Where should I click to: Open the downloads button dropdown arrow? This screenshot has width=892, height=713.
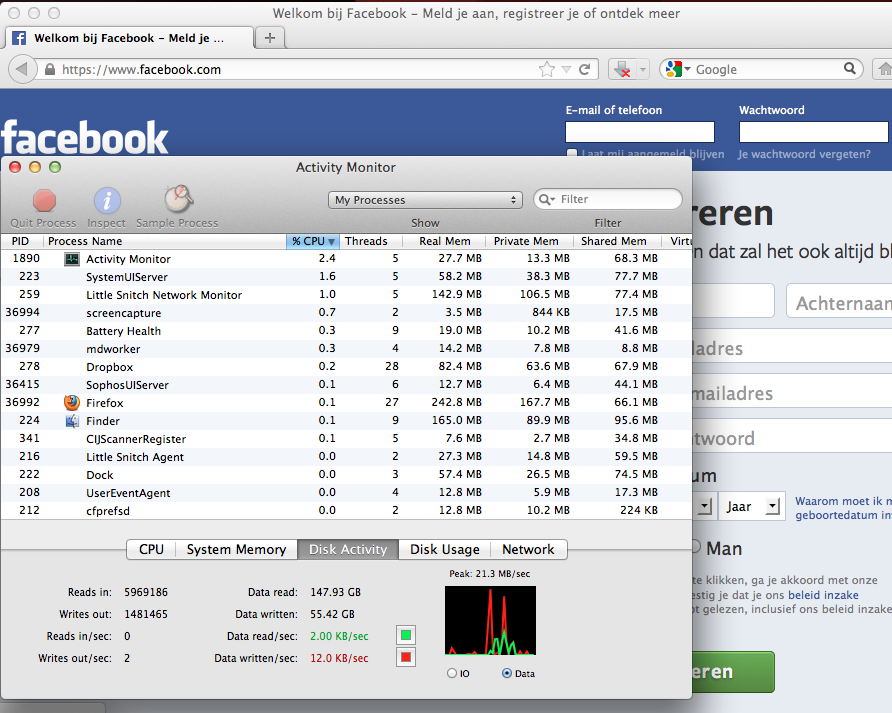[x=643, y=69]
